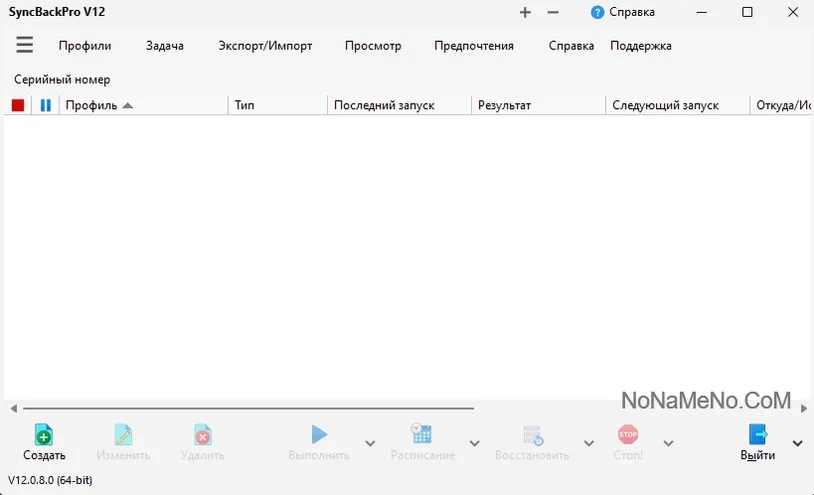Click the horizontal scrollbar right arrow

804,409
